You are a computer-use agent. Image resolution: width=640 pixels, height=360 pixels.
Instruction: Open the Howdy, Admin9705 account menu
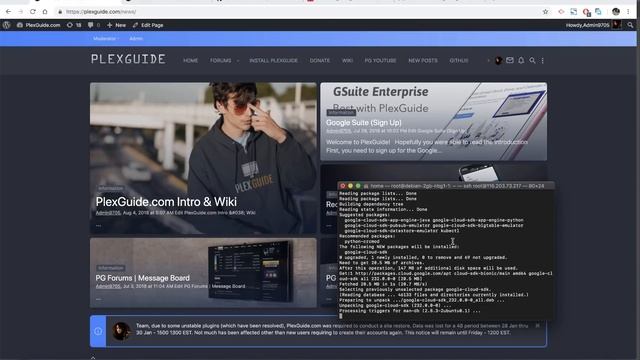pyautogui.click(x=593, y=25)
